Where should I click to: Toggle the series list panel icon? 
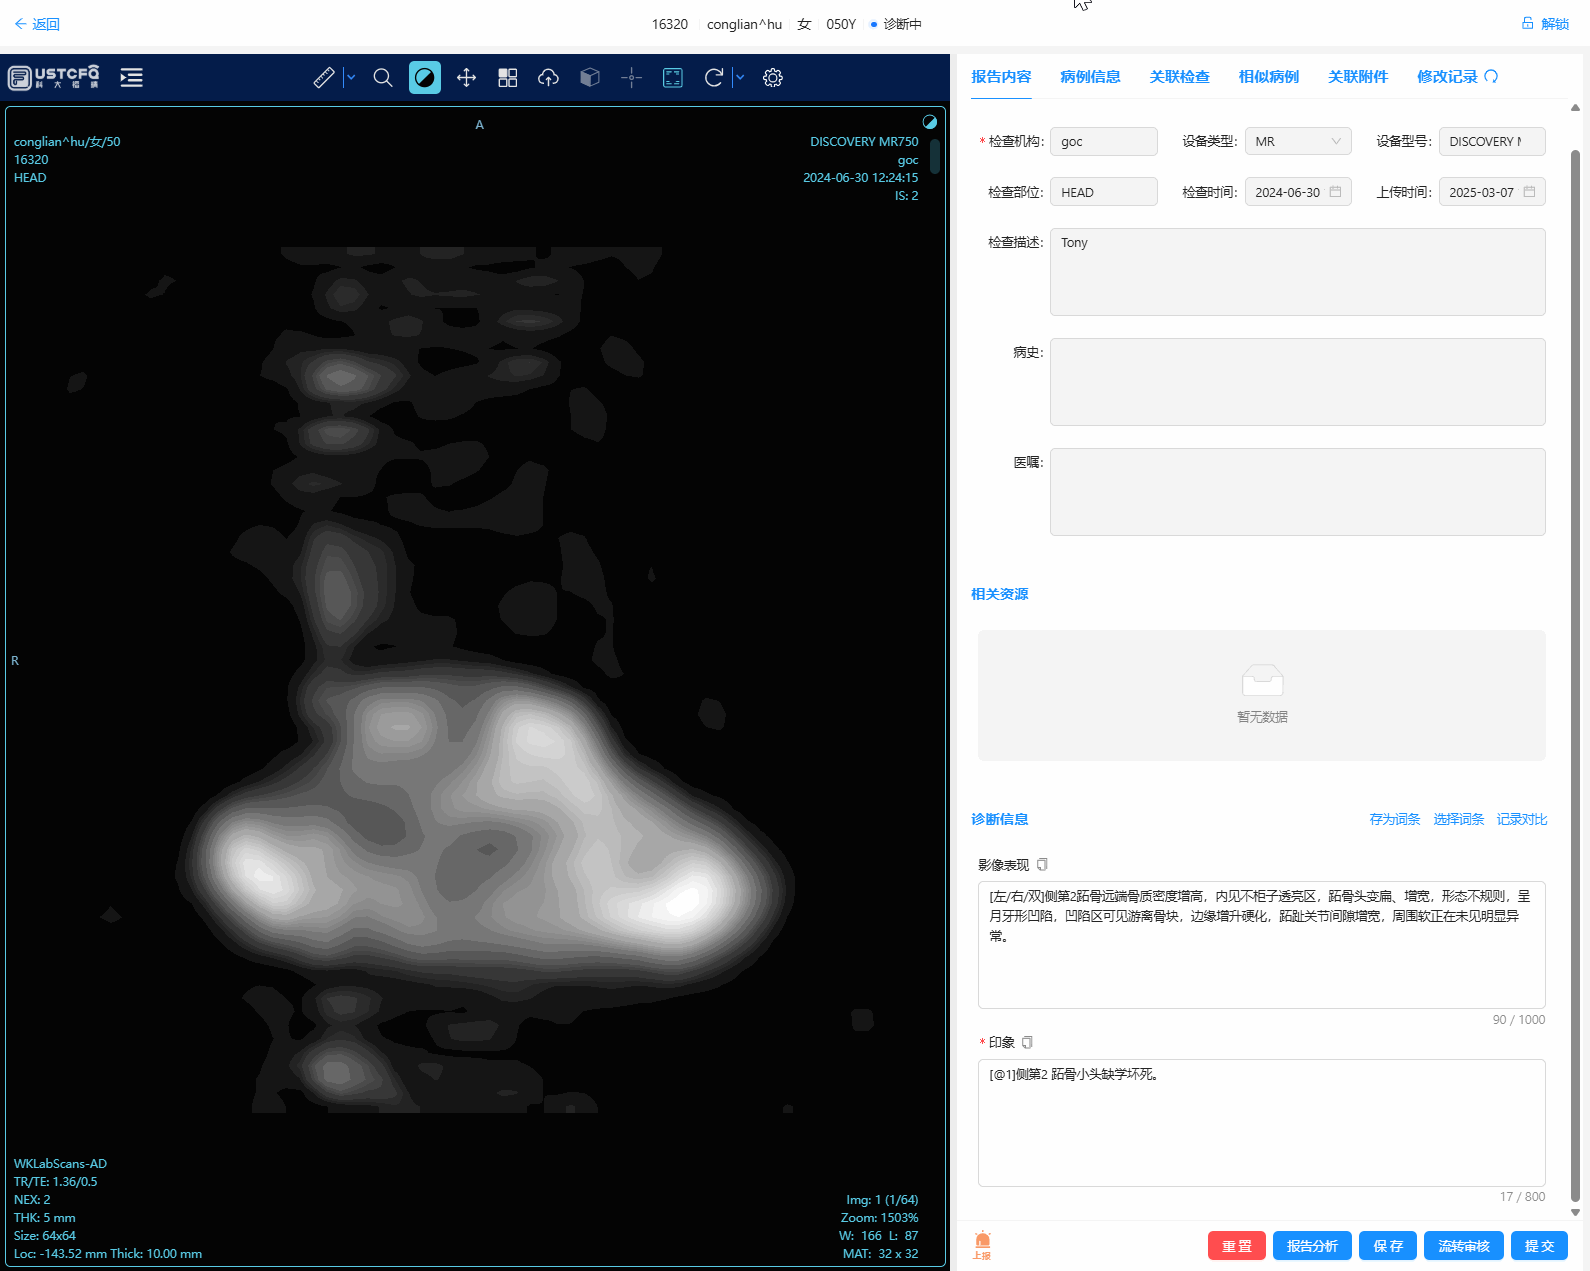coord(131,77)
